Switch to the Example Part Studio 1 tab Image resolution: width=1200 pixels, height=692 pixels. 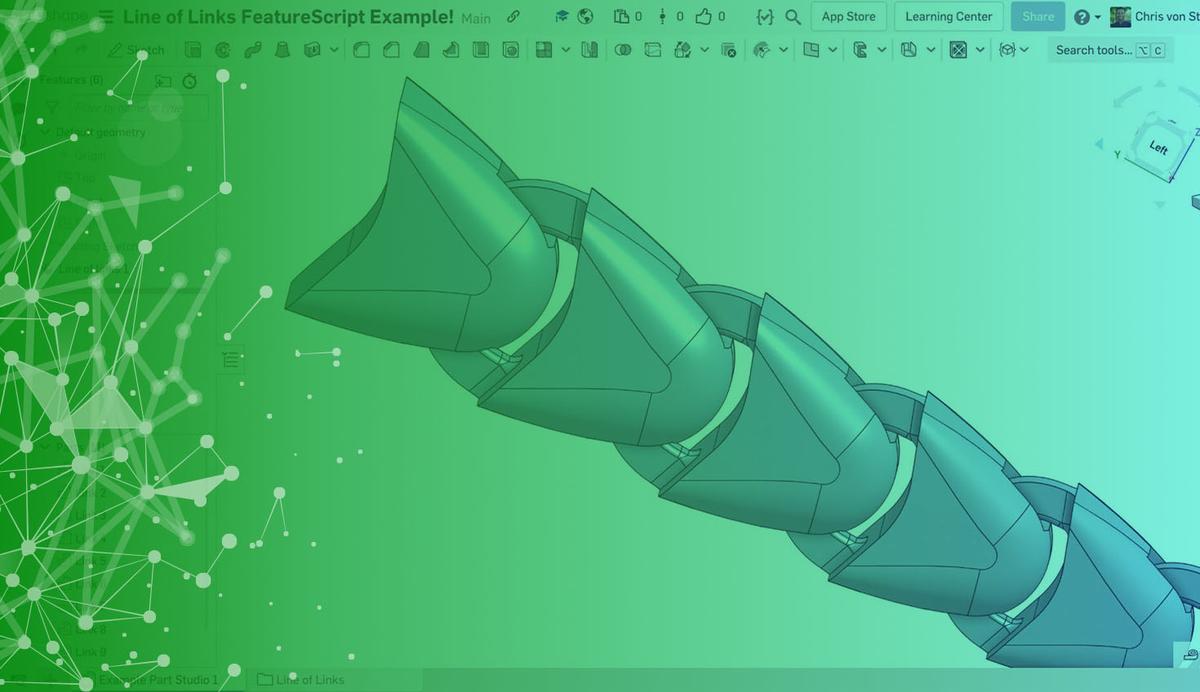(160, 679)
